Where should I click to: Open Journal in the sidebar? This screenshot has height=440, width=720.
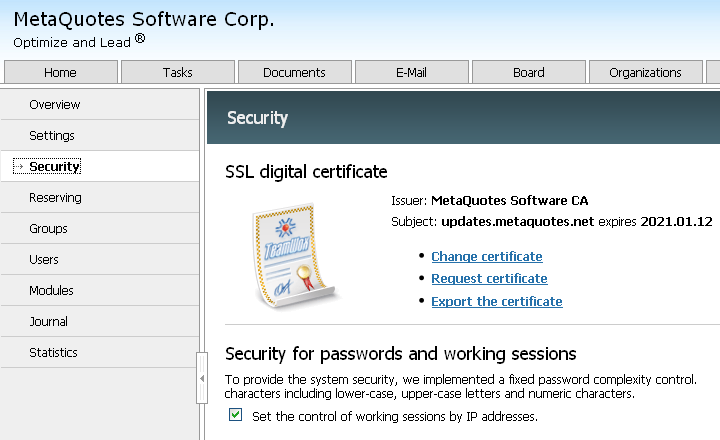click(100, 322)
